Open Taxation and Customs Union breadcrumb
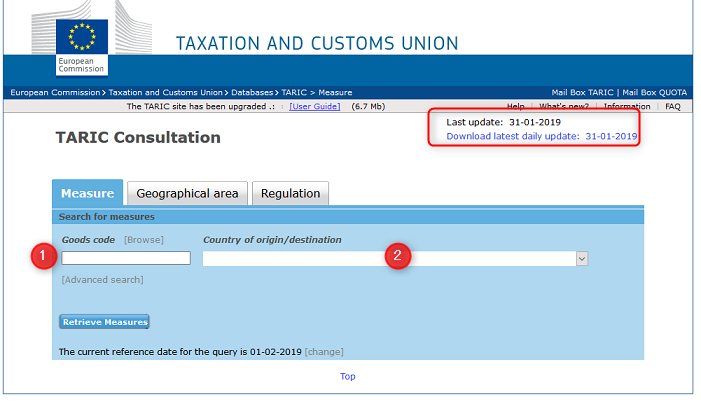The width and height of the screenshot is (701, 404). [x=165, y=93]
